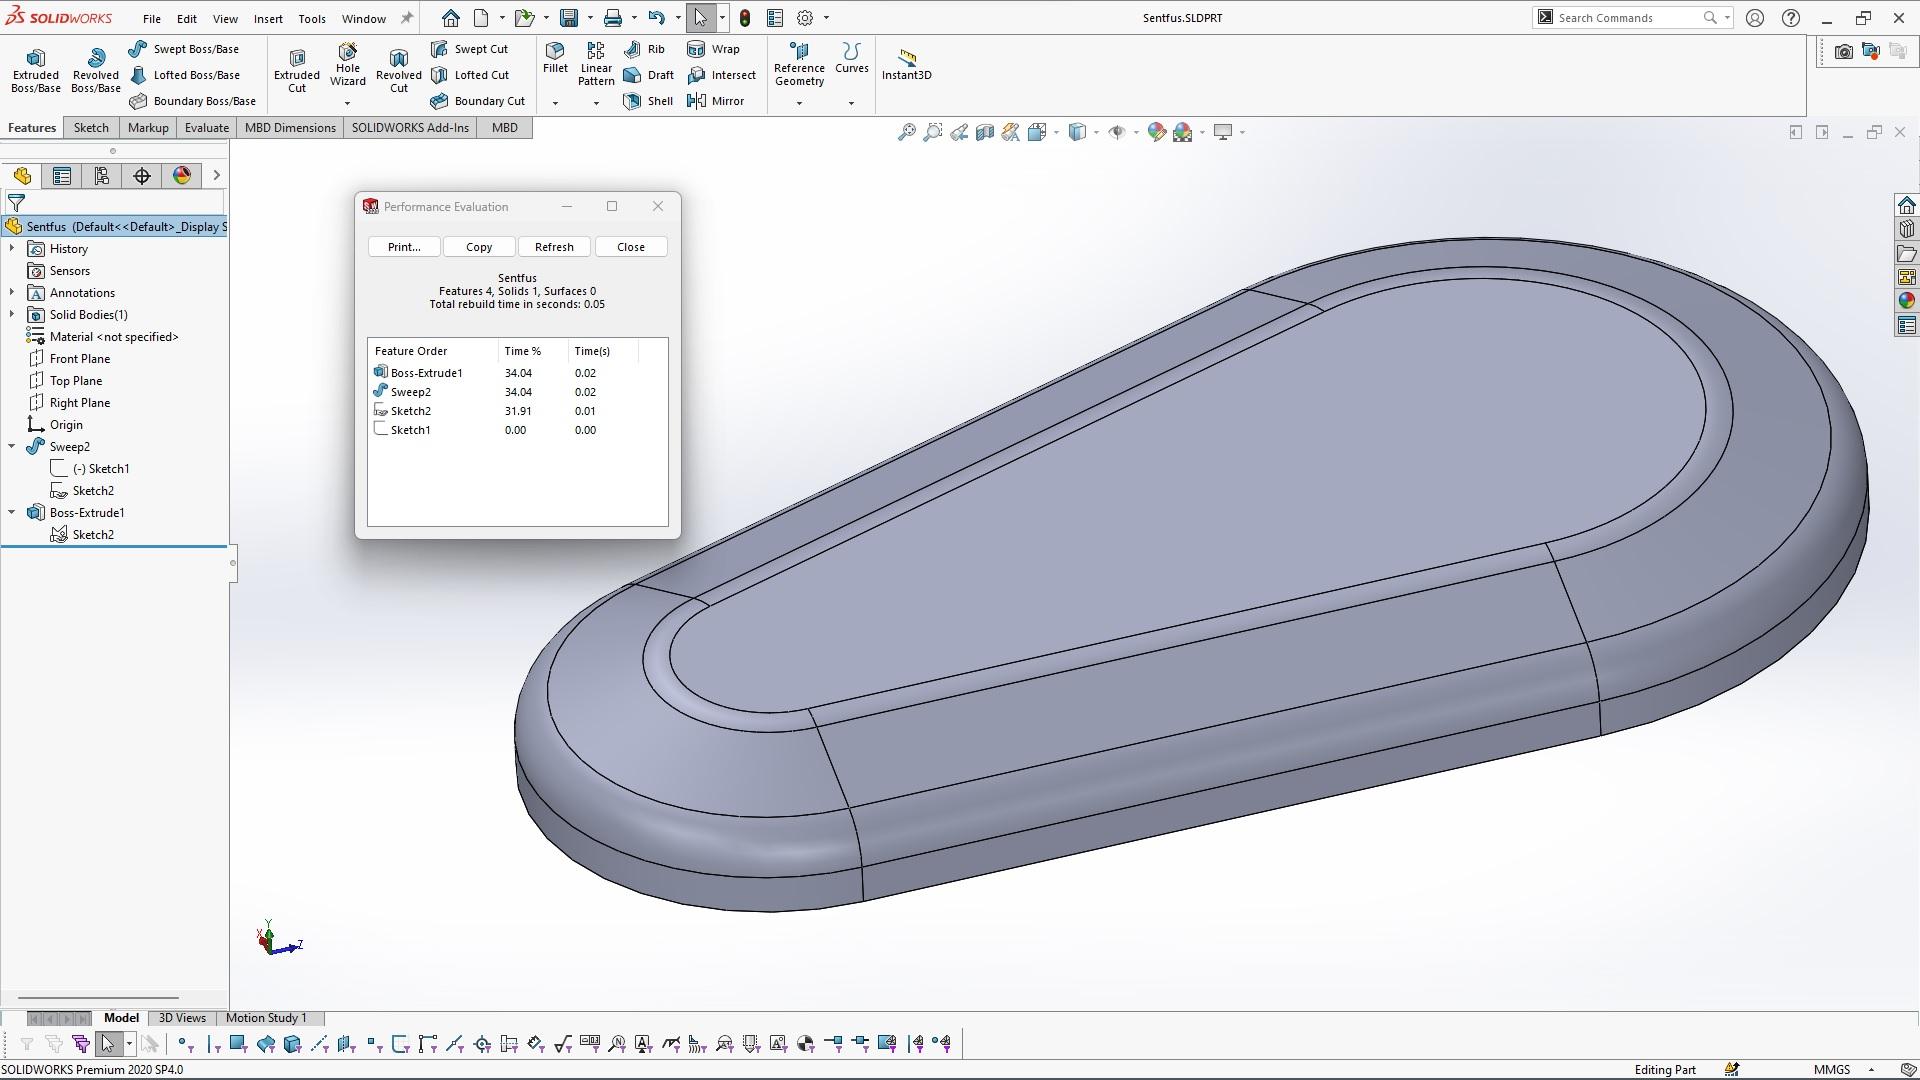The image size is (1920, 1080).
Task: Switch to the Evaluate tab
Action: pyautogui.click(x=206, y=128)
